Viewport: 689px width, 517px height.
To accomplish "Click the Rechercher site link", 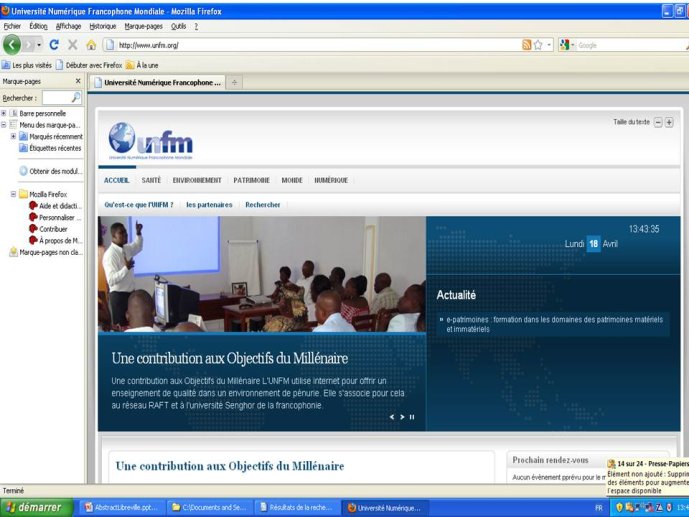I will coord(263,205).
